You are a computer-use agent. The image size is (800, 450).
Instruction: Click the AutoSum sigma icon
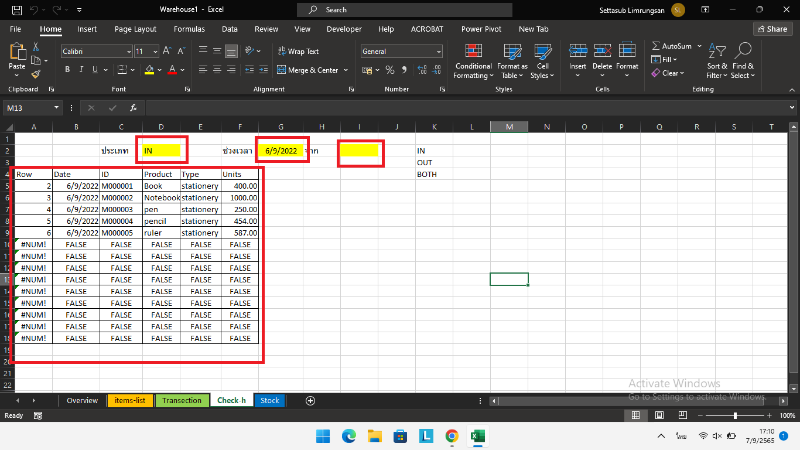656,46
